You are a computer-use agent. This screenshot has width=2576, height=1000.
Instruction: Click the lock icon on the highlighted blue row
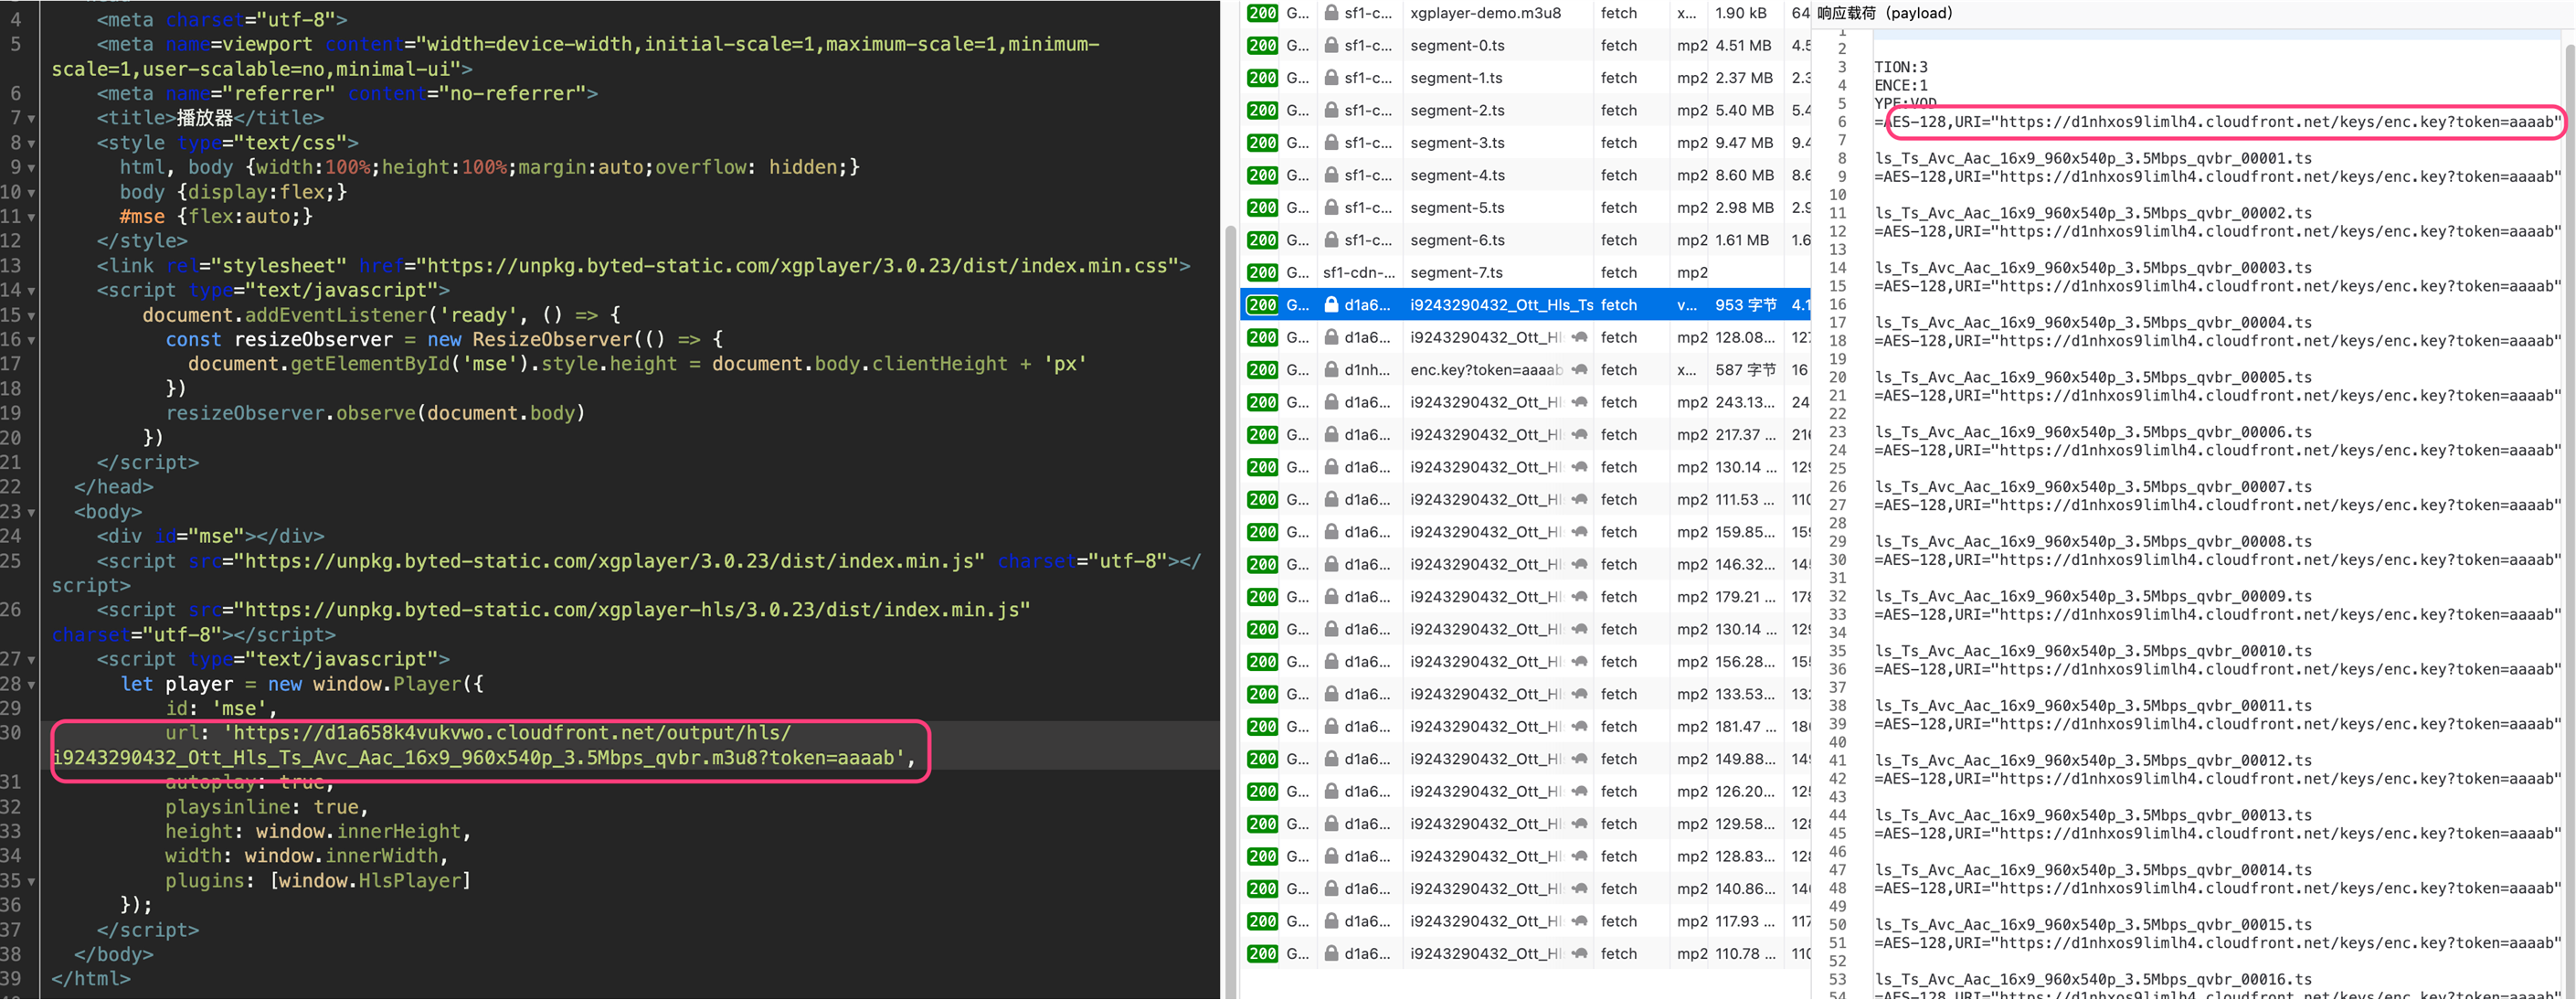[1331, 305]
